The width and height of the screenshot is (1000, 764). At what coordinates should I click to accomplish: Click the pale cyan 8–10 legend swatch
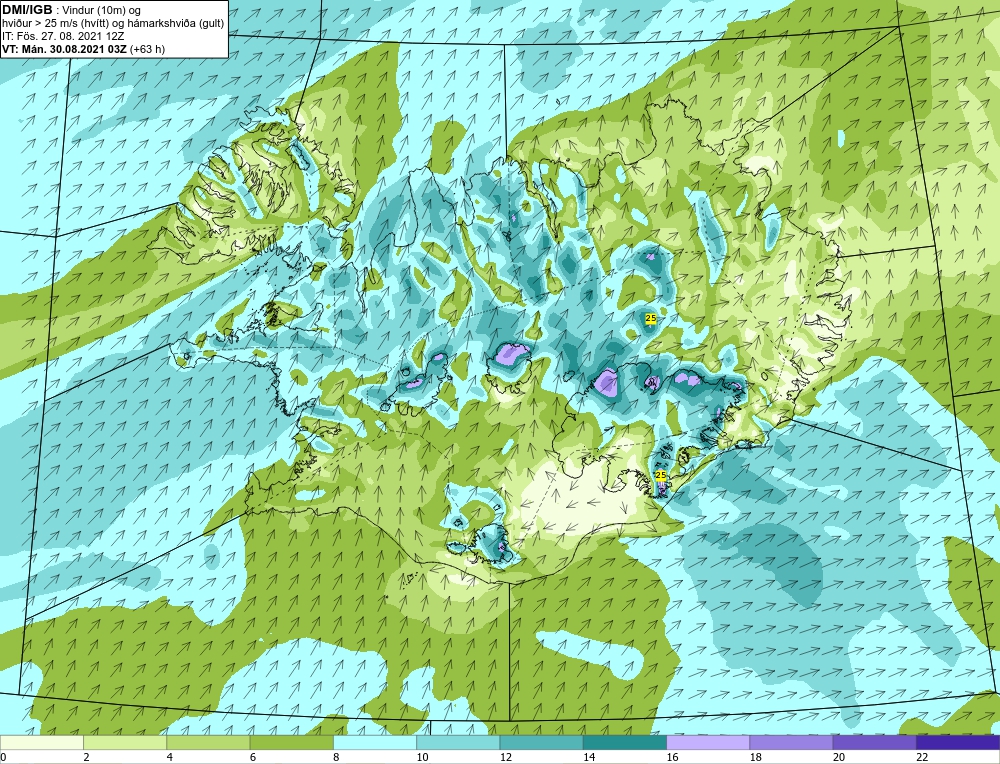tap(375, 742)
